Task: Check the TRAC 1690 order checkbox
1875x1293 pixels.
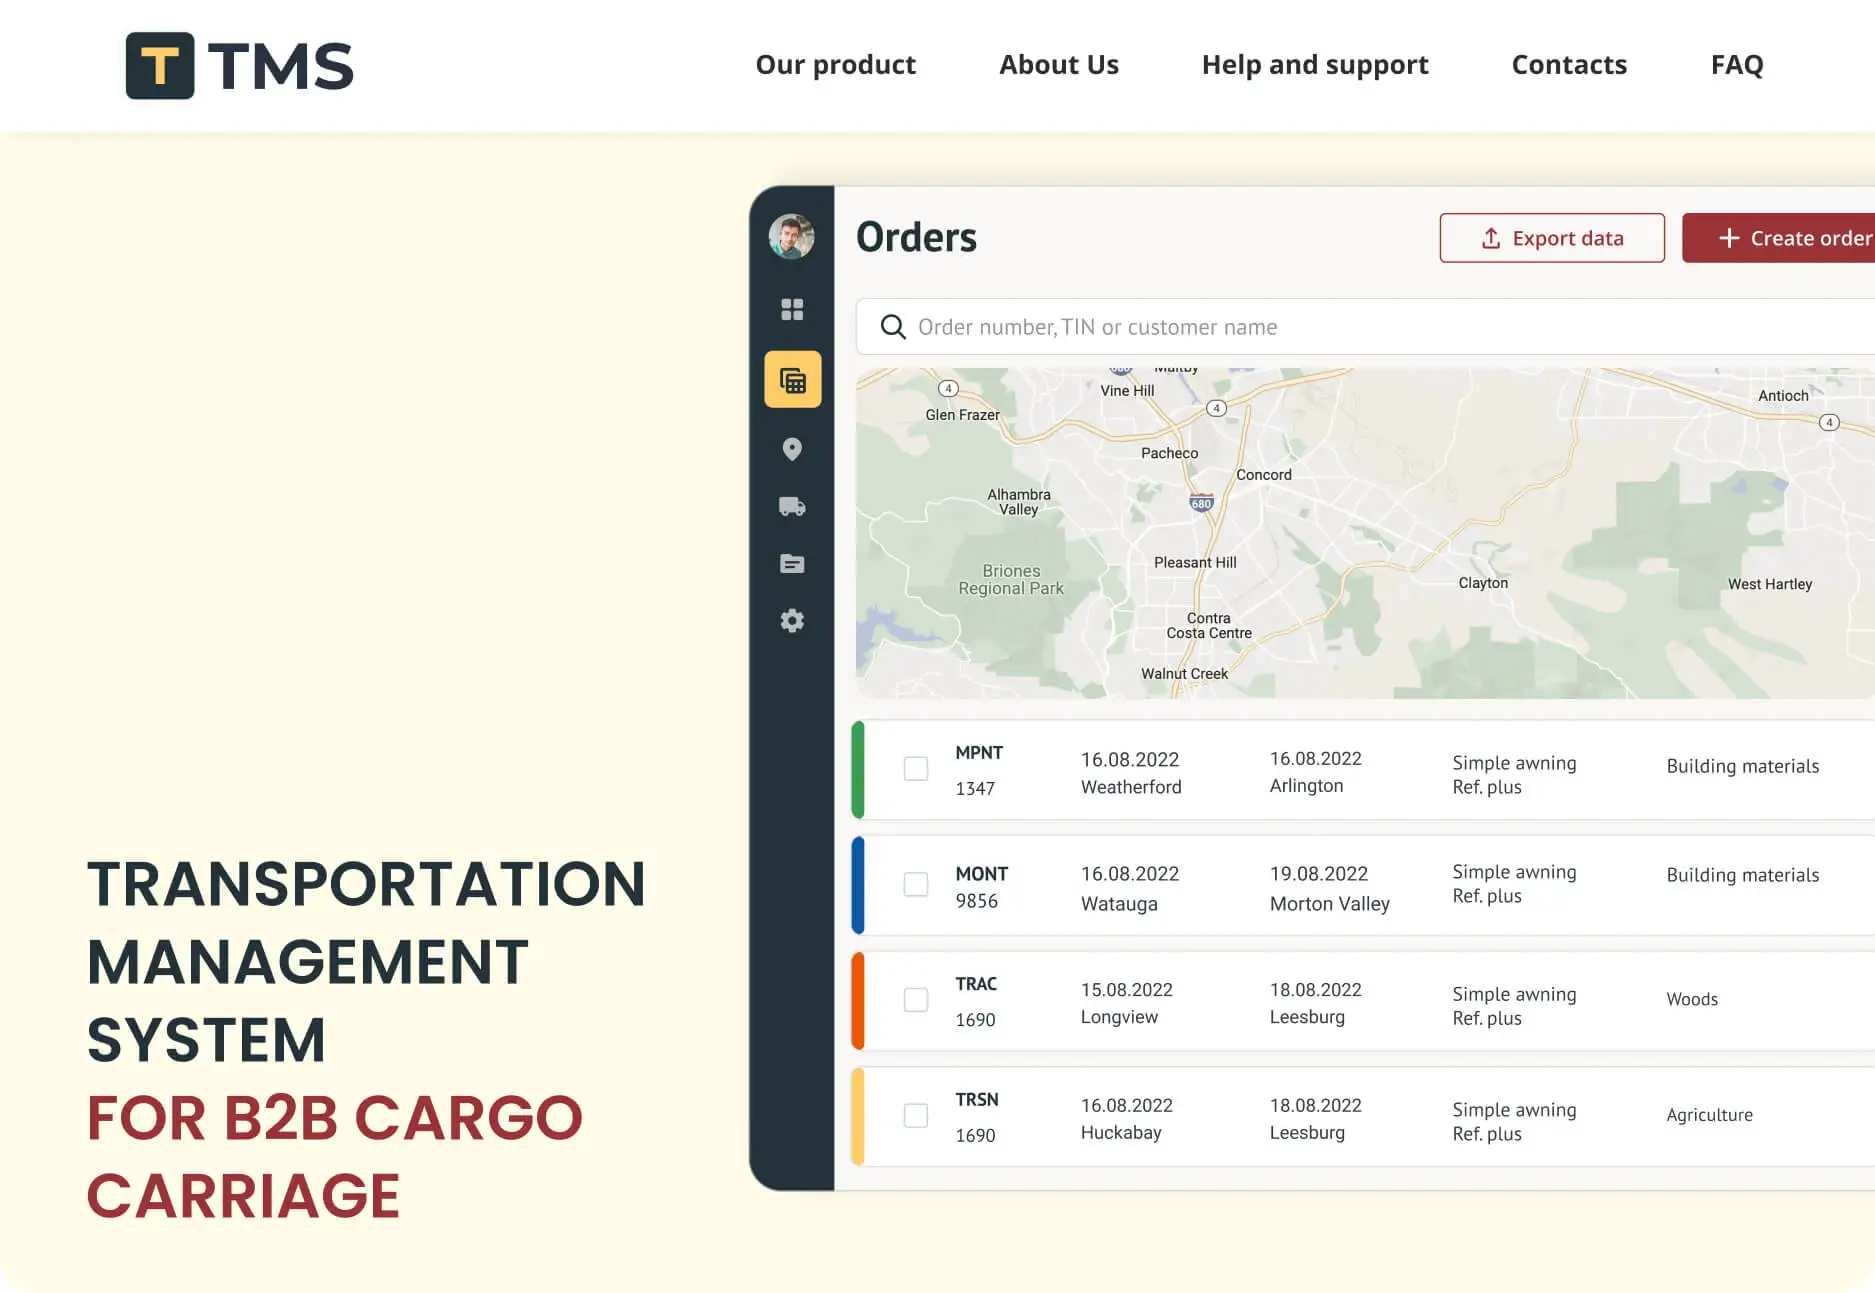Action: coord(916,999)
